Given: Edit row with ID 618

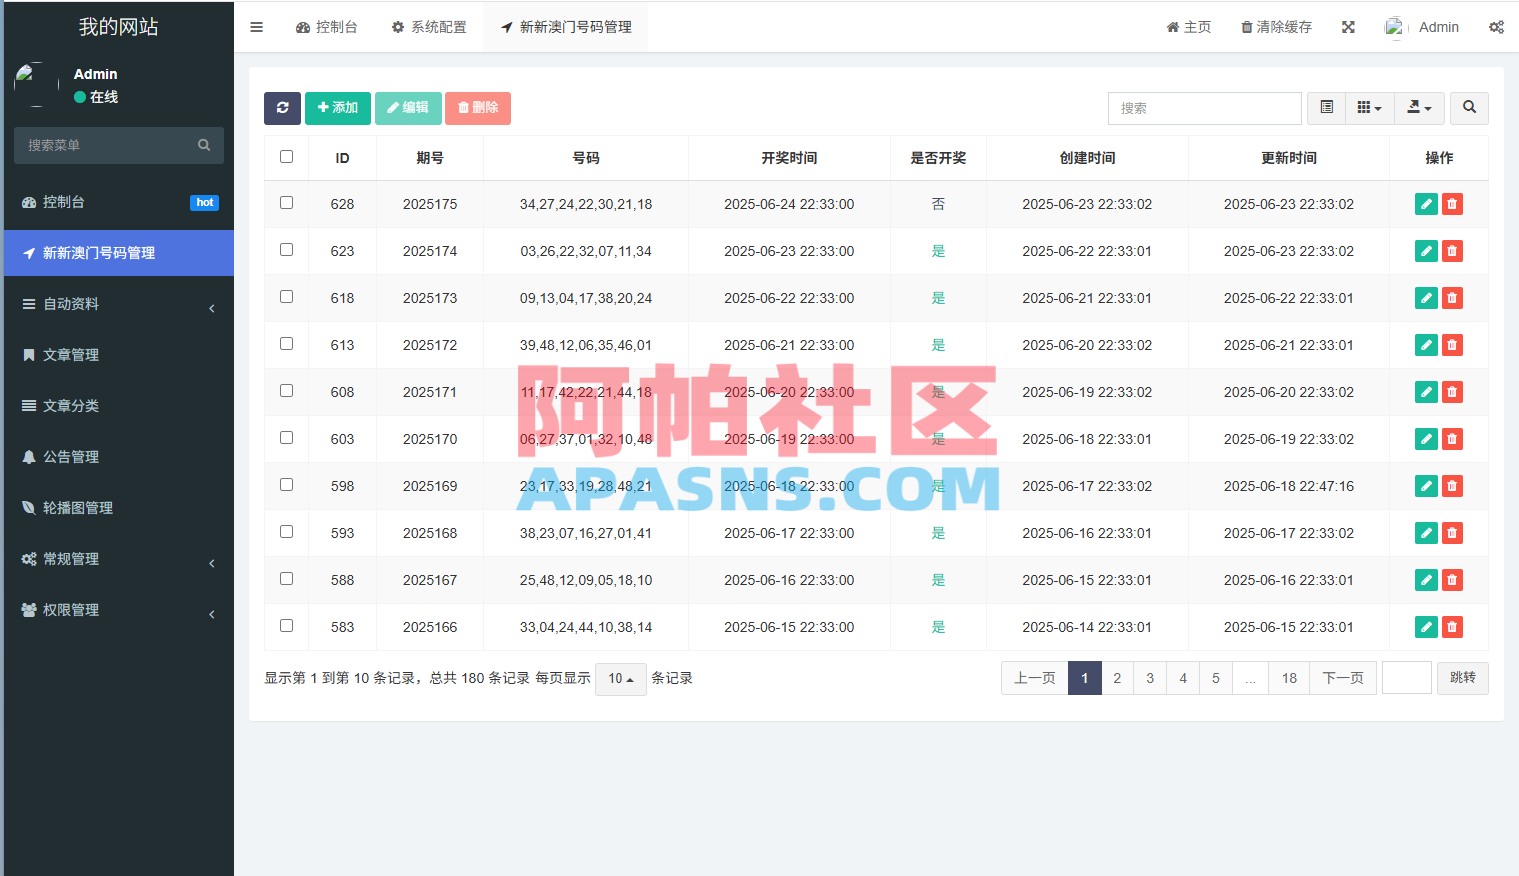Looking at the screenshot, I should click(x=1426, y=298).
